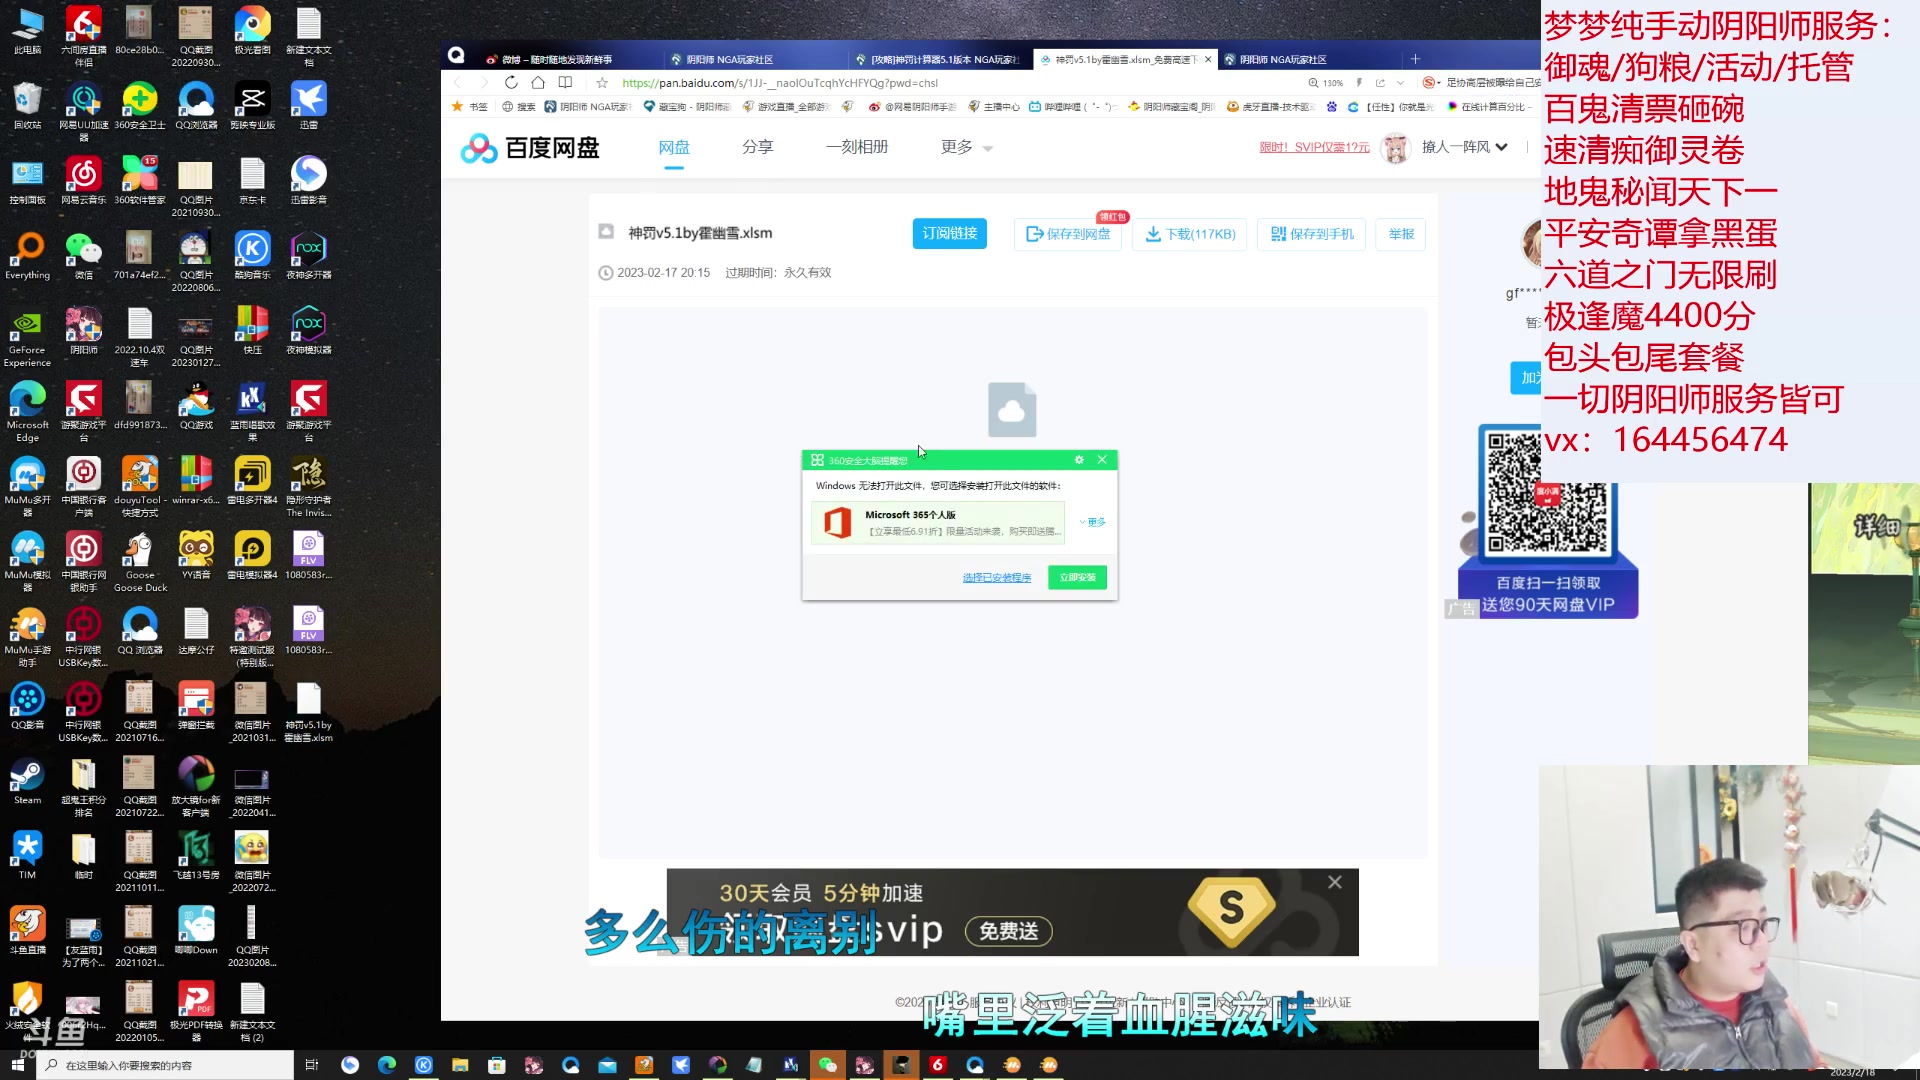Open File Explorer from the taskbar
This screenshot has height=1080, width=1920.
(x=460, y=1065)
